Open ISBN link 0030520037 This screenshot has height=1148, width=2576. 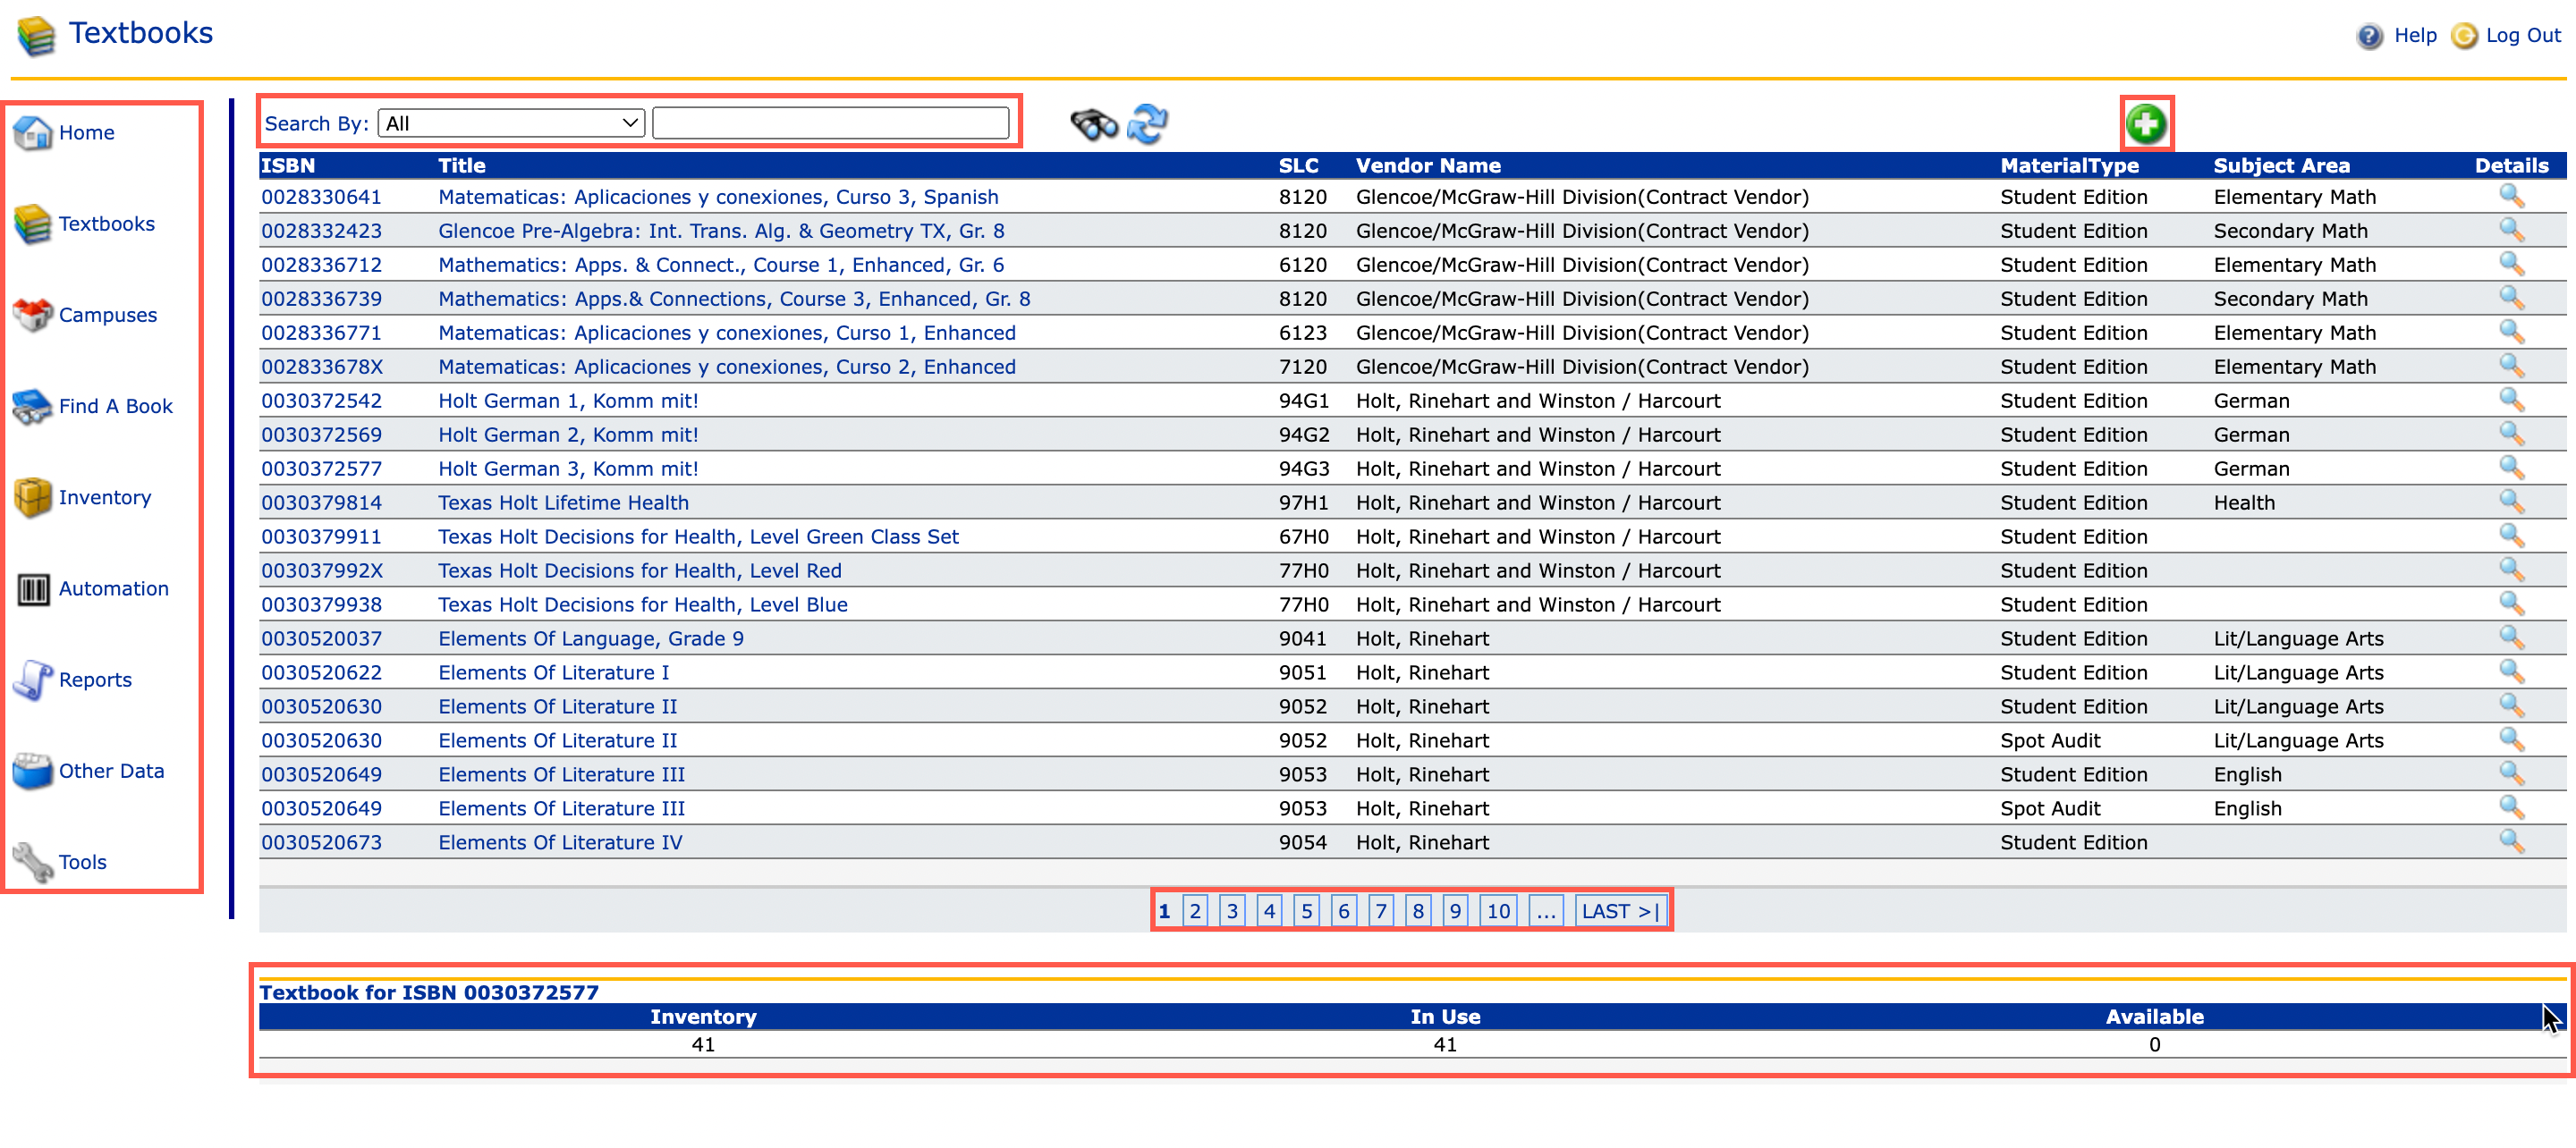321,638
